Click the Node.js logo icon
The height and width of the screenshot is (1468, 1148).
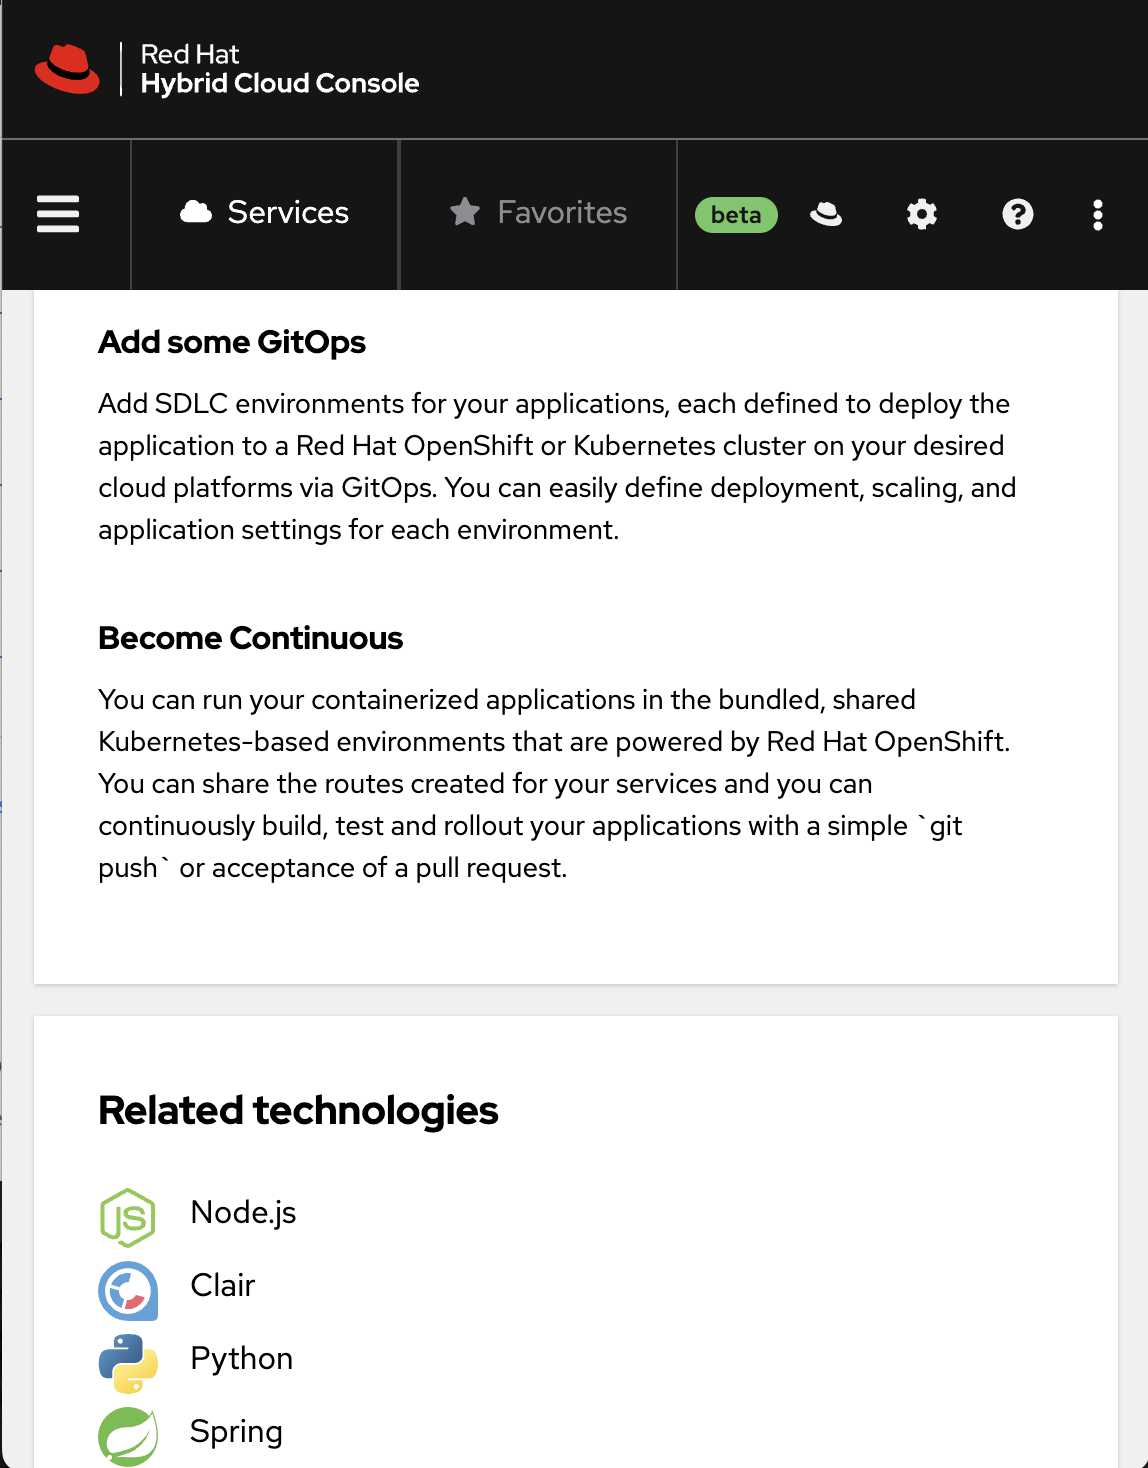click(x=128, y=1217)
